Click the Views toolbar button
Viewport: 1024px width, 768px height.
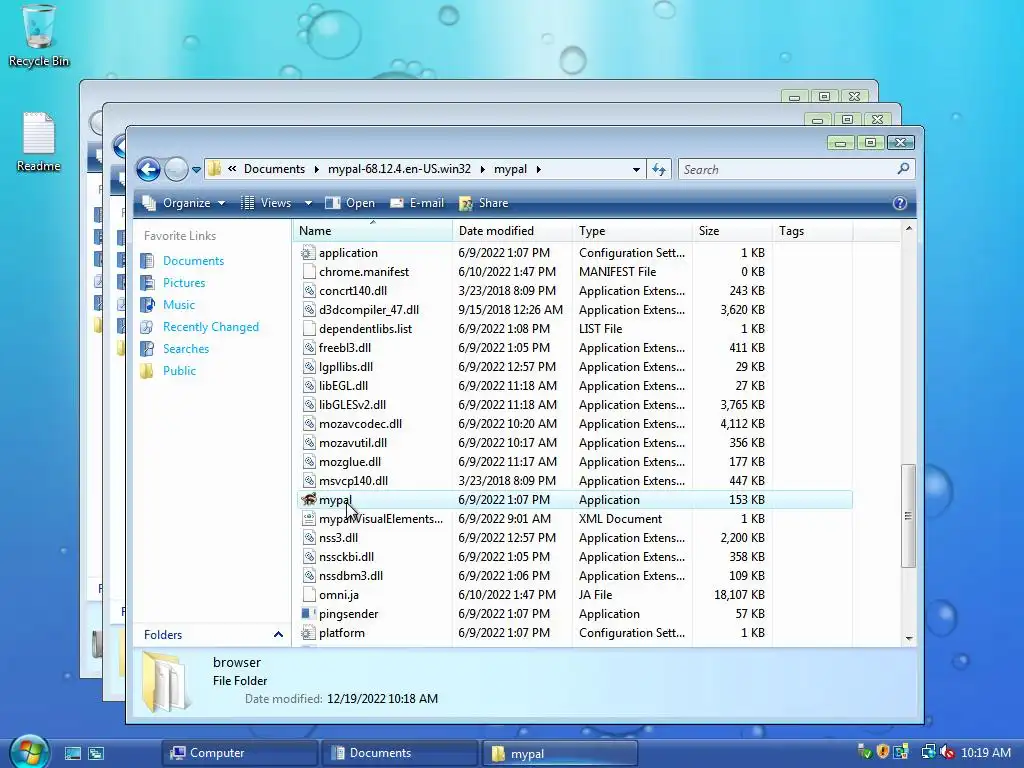(x=266, y=203)
